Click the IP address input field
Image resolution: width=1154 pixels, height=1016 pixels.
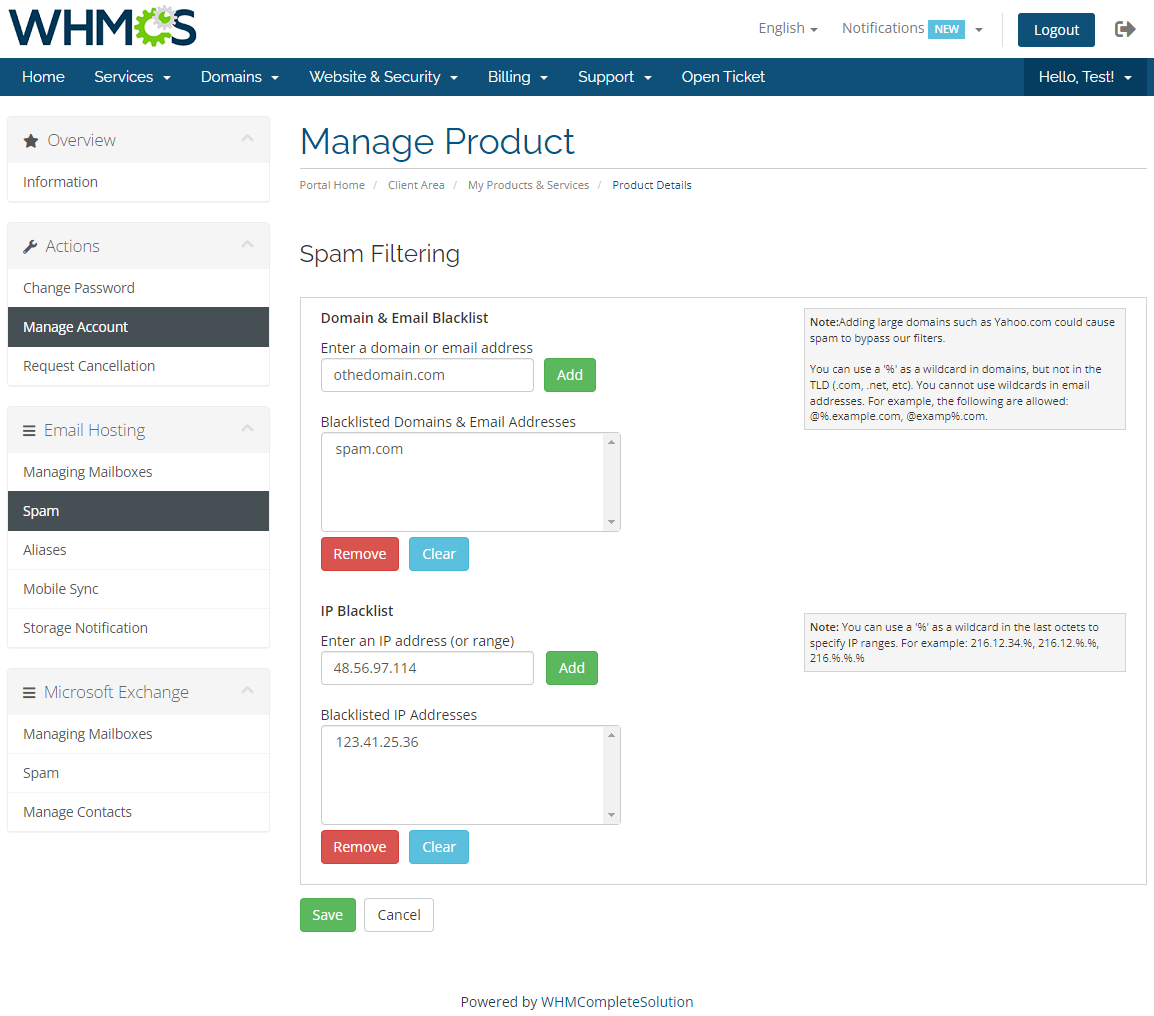[x=427, y=668]
